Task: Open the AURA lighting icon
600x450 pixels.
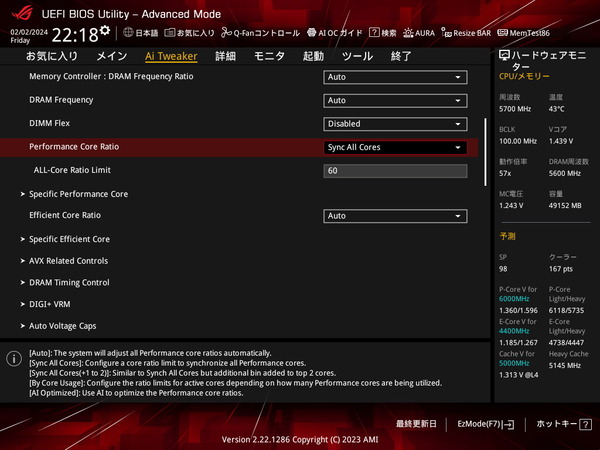Action: (408, 33)
